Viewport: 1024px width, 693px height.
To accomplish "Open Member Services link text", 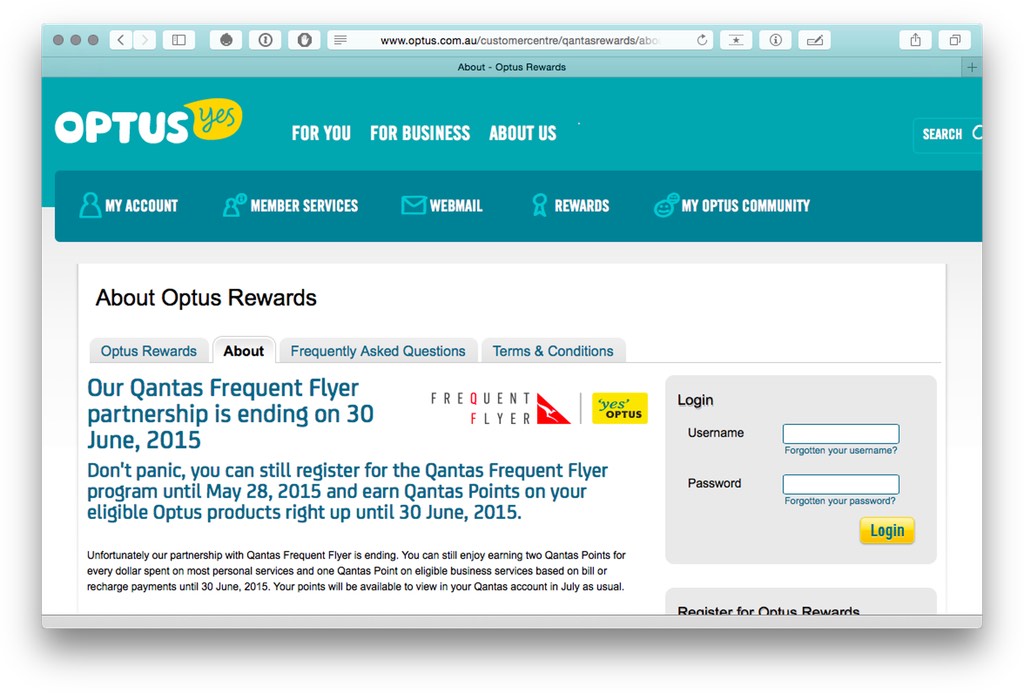I will click(x=304, y=206).
